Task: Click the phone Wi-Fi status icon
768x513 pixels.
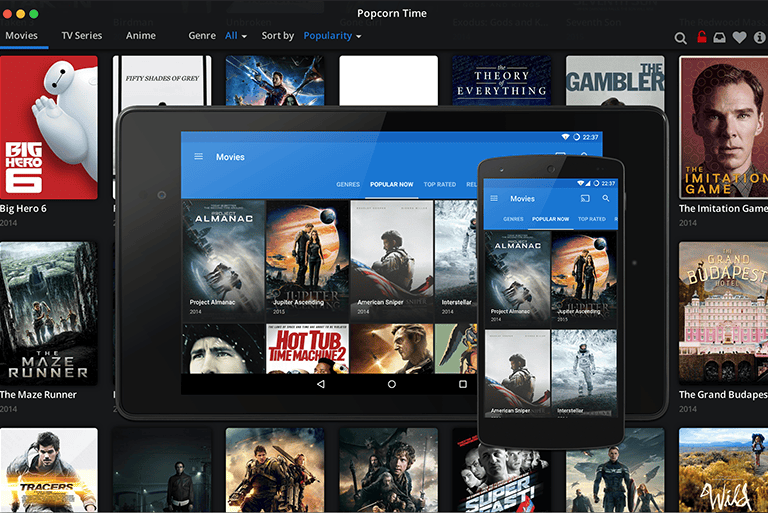Action: (580, 183)
